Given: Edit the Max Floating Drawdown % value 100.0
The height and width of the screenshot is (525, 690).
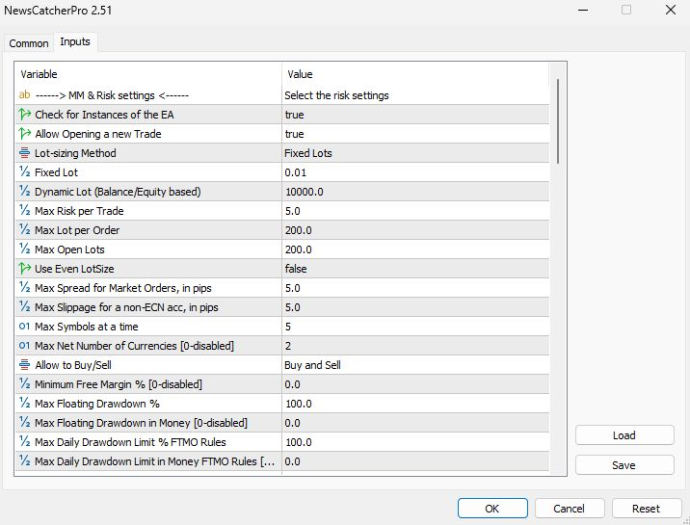Looking at the screenshot, I should pos(415,403).
